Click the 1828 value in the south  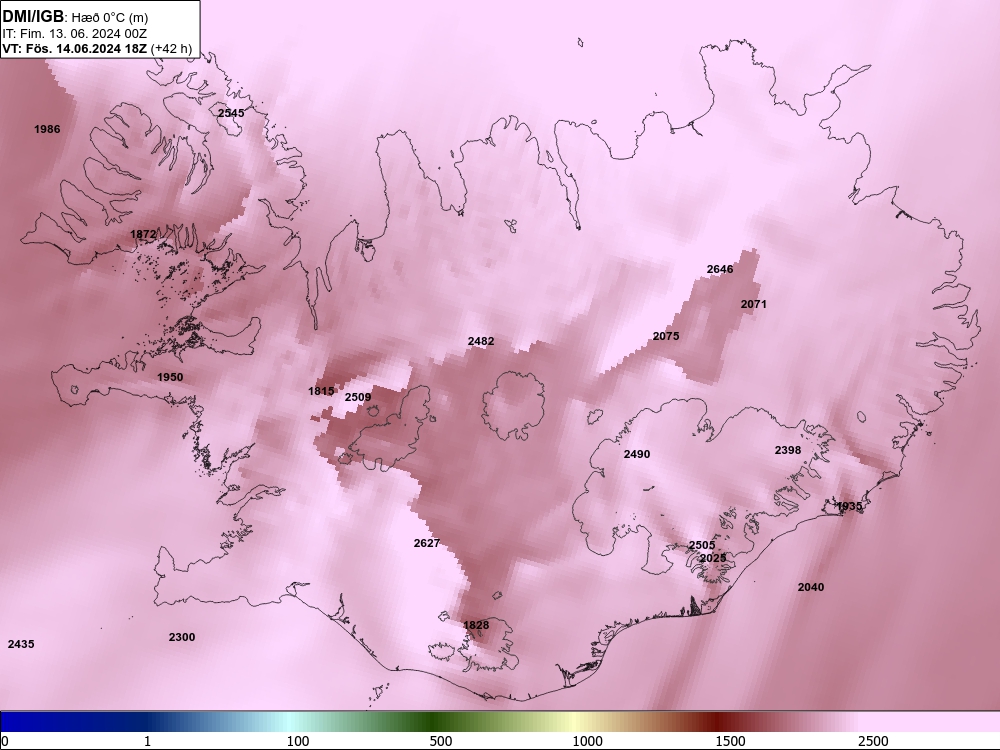[x=476, y=625]
